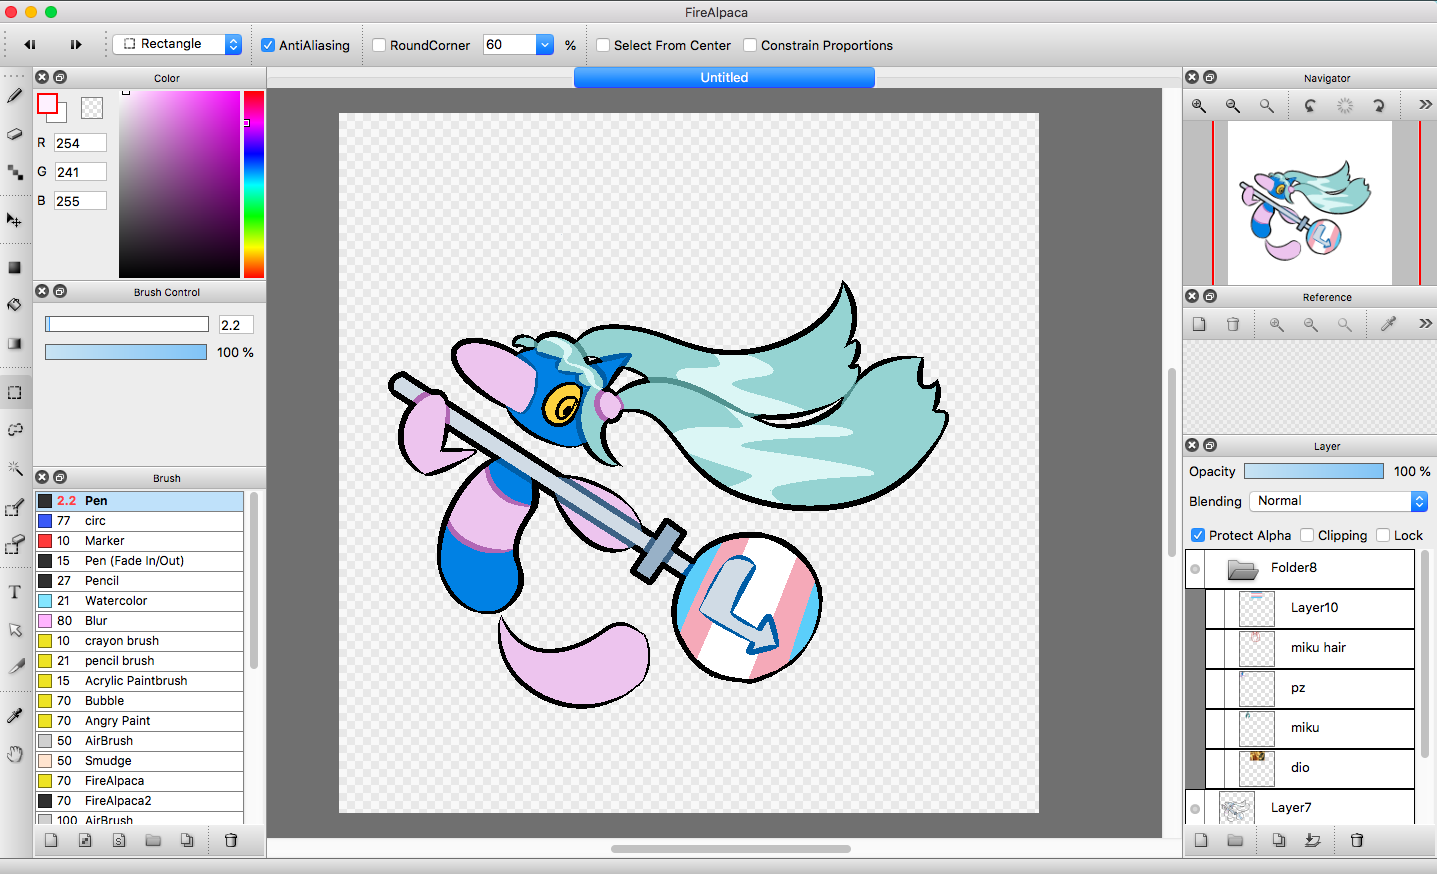Viewport: 1437px width, 874px height.
Task: Click the foreground color swatch
Action: (x=47, y=103)
